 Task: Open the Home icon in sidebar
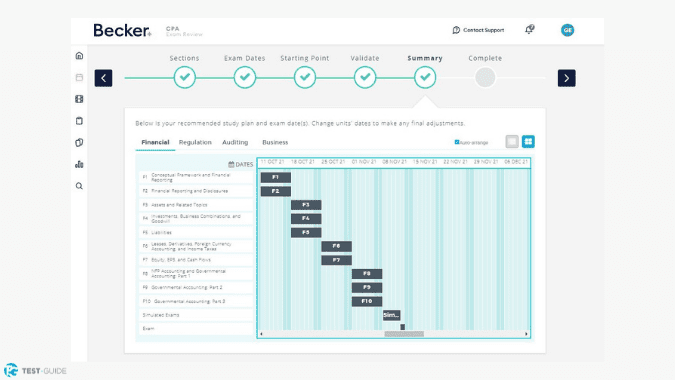pos(79,56)
